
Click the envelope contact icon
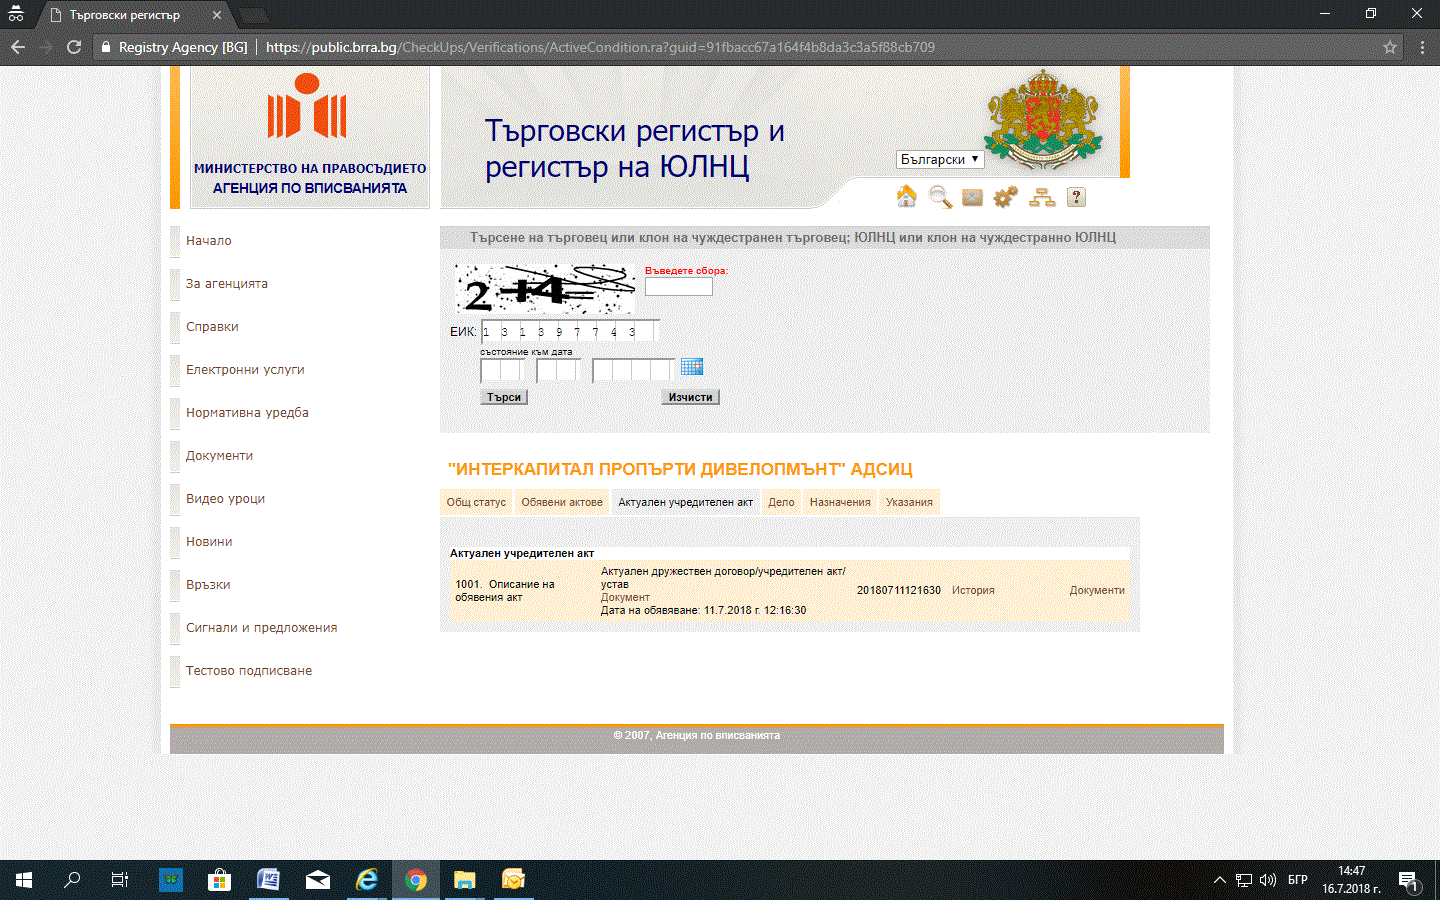point(973,197)
